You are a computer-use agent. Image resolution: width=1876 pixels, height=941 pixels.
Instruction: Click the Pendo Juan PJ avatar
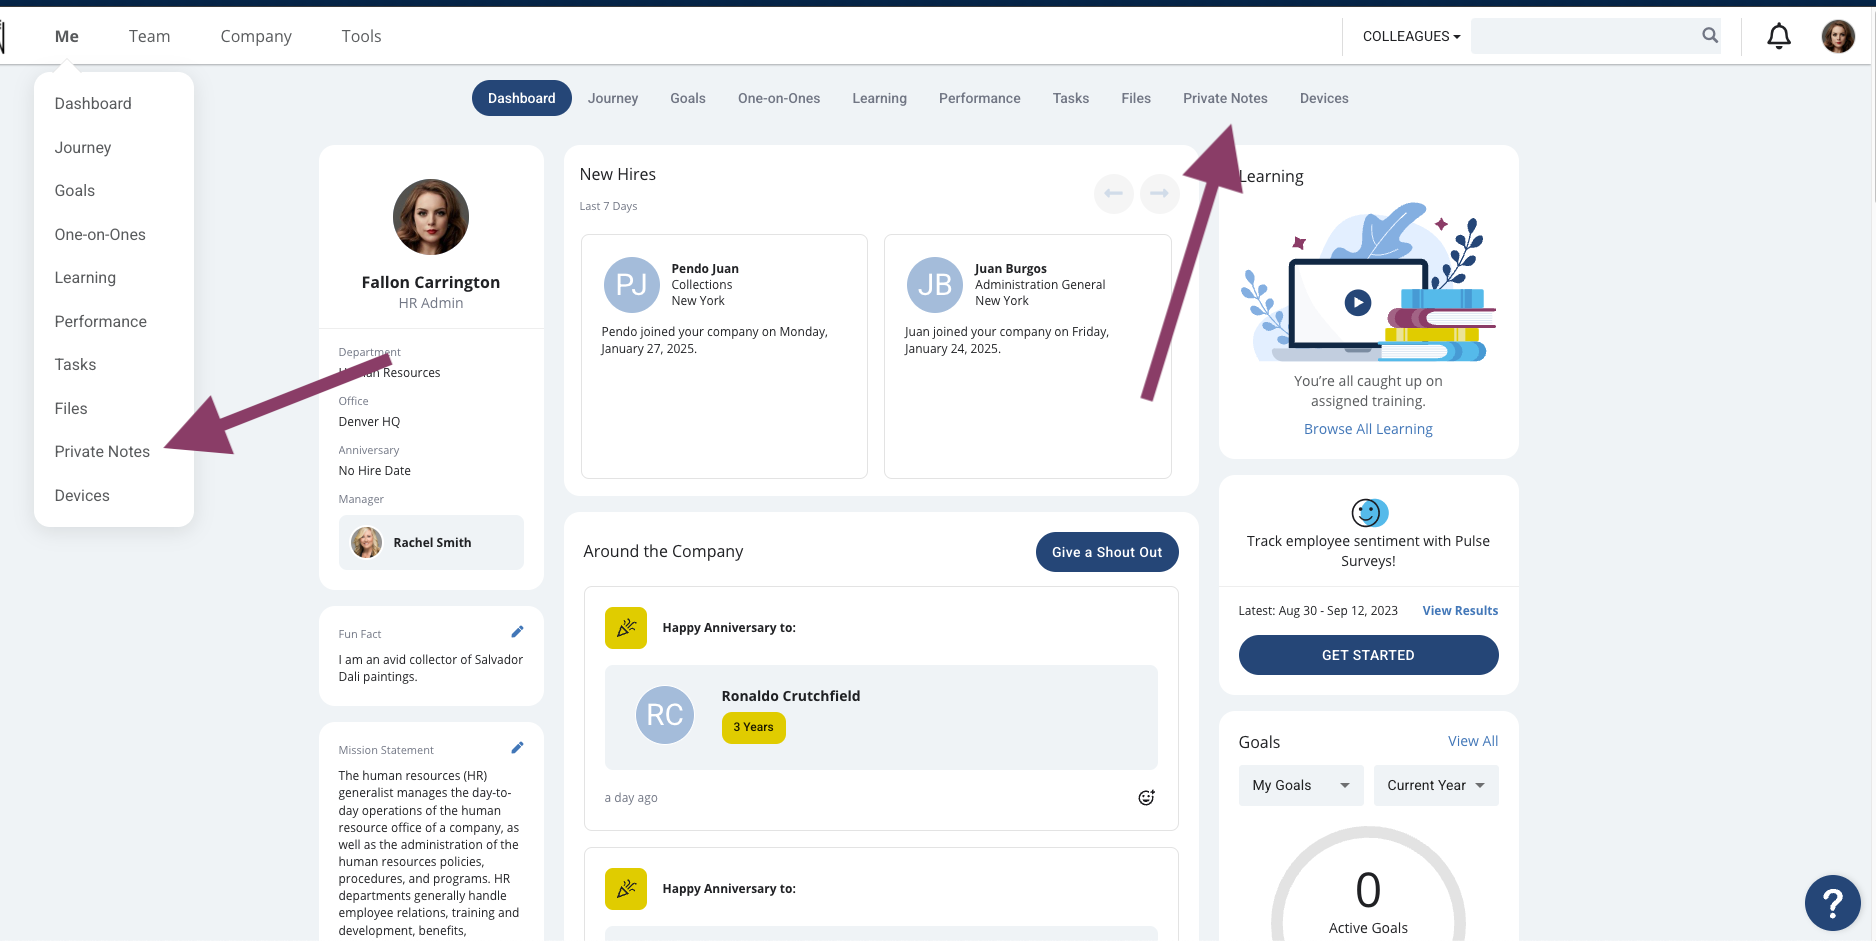[x=632, y=285]
